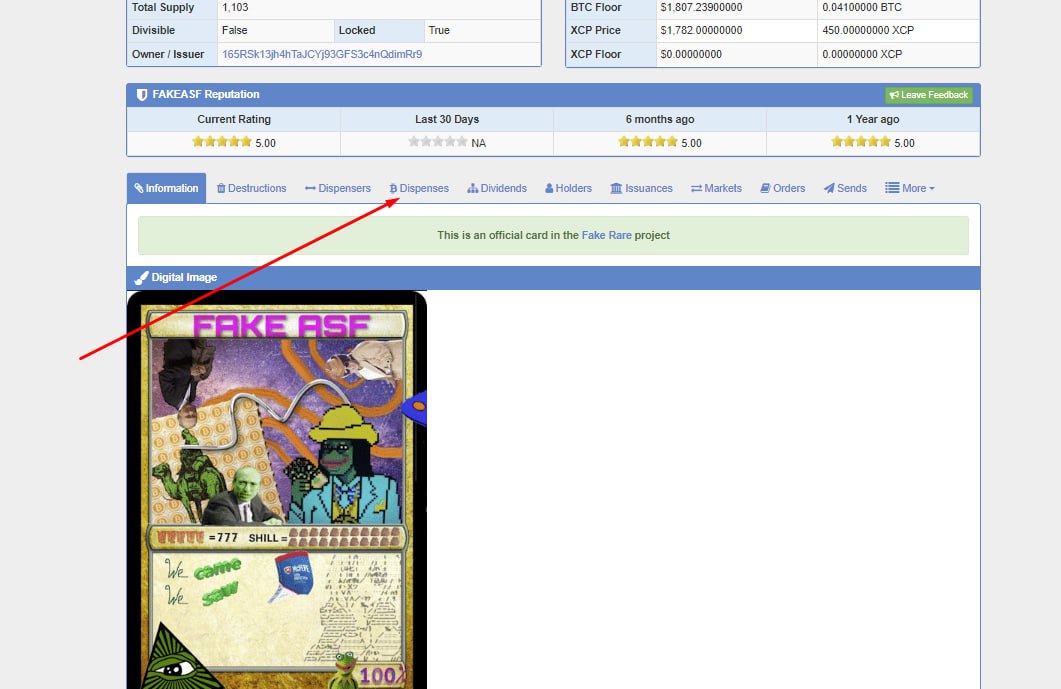Select the XCP Price value $1,782.00000000
Image resolution: width=1061 pixels, height=689 pixels.
pyautogui.click(x=701, y=30)
